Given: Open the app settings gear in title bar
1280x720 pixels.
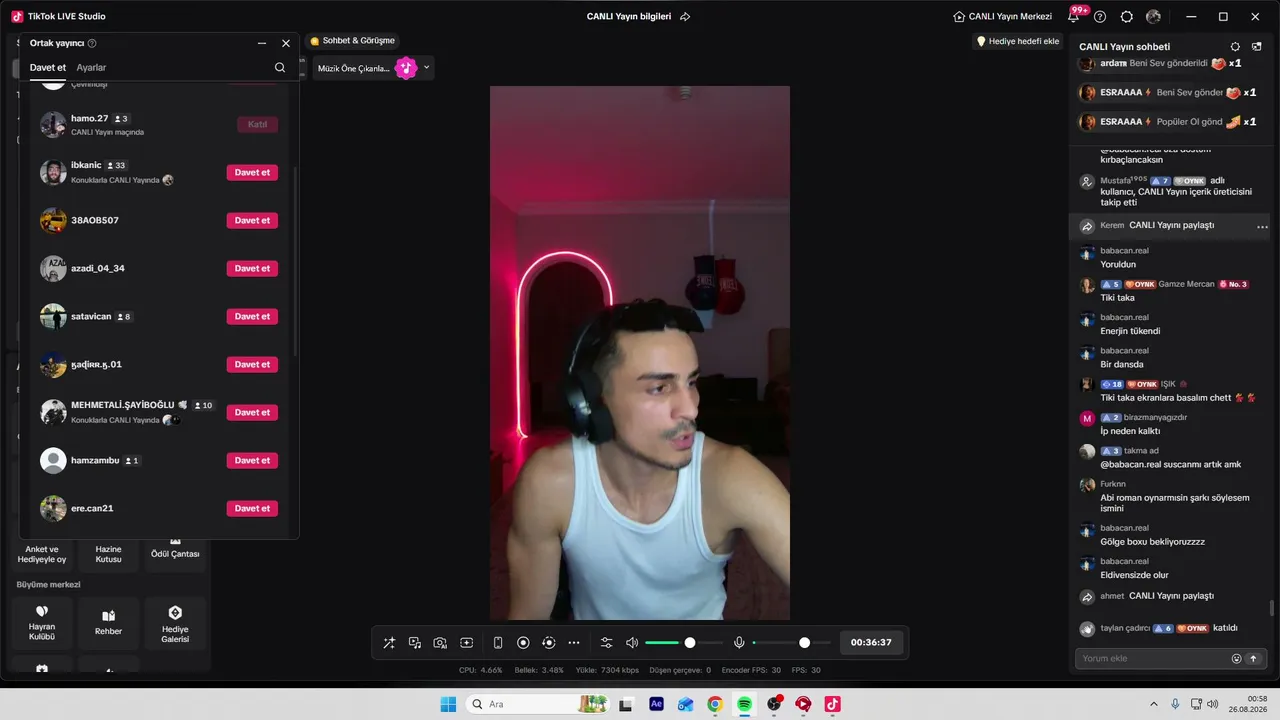Looking at the screenshot, I should [1127, 17].
